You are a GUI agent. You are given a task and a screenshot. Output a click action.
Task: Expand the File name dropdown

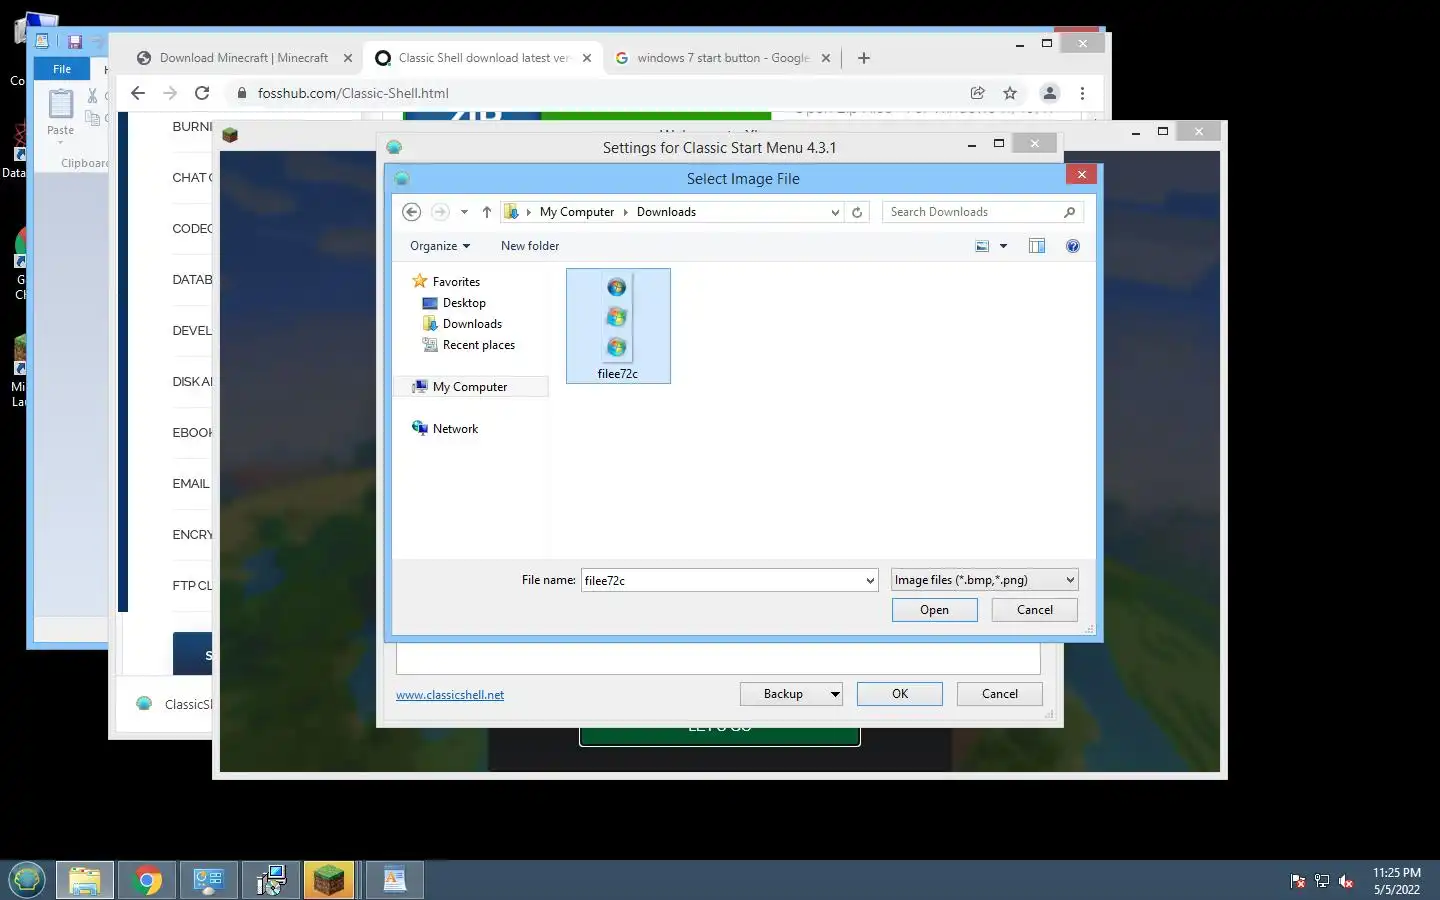[x=870, y=580]
